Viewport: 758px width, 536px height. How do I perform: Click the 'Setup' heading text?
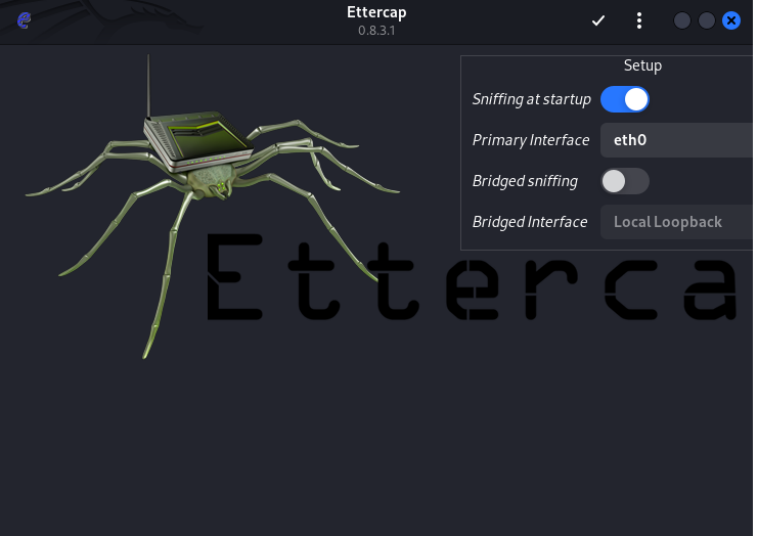(x=642, y=66)
